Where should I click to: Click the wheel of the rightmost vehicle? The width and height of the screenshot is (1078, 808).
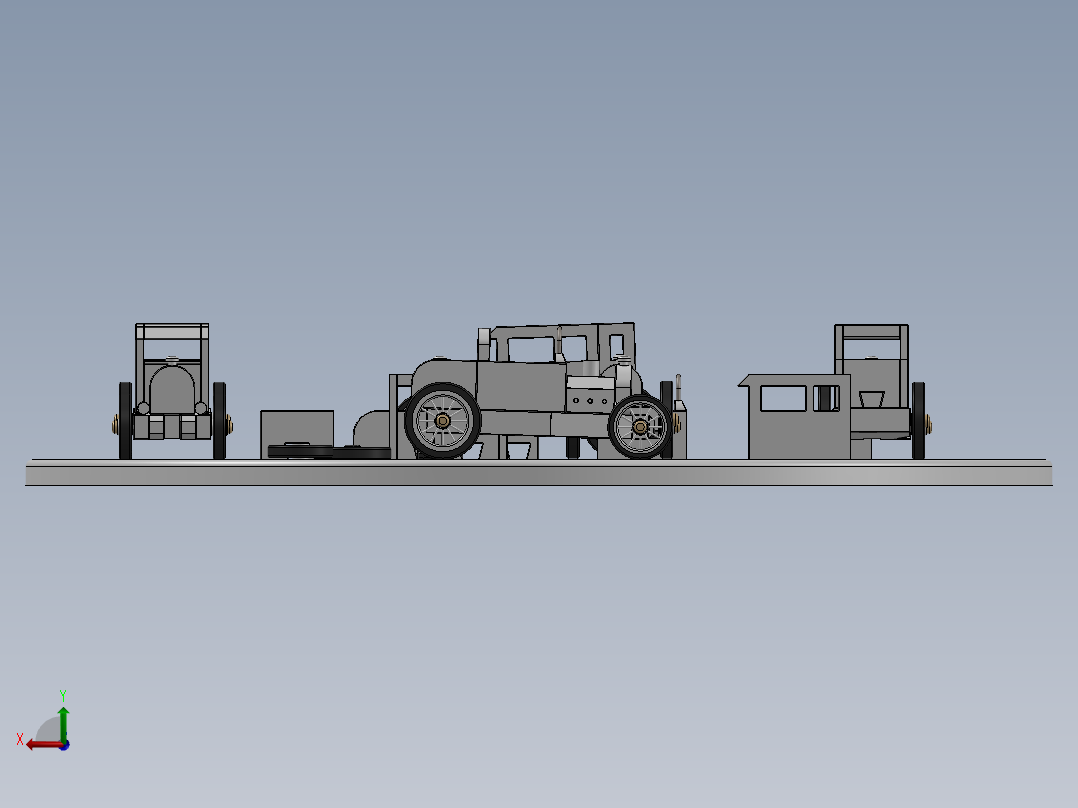tap(919, 418)
